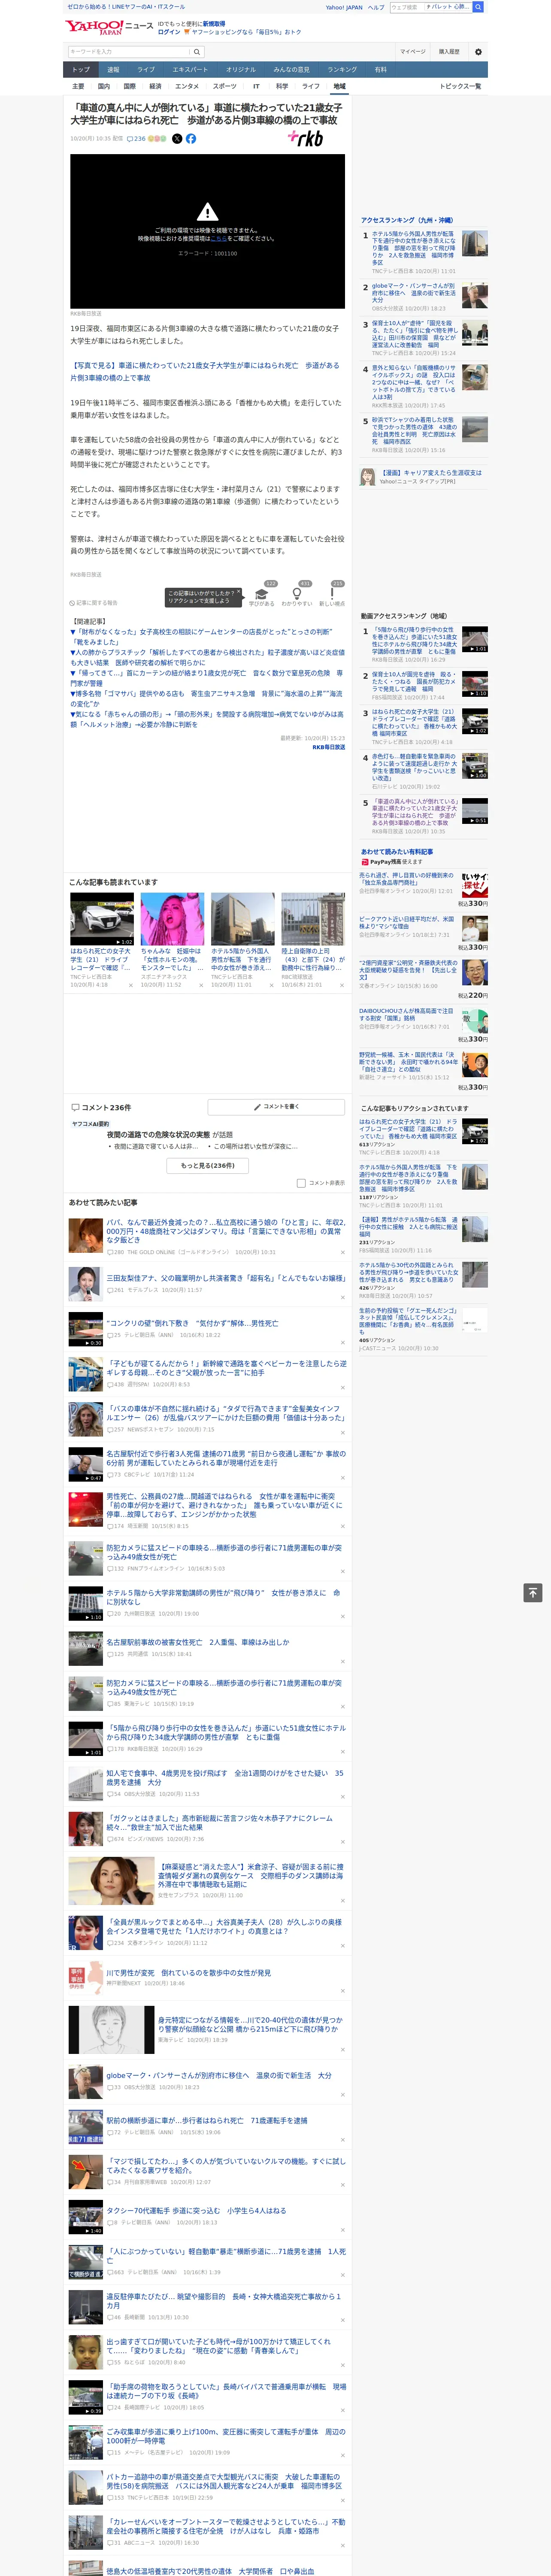Click 記事に関する報告 report icon link

click(94, 603)
